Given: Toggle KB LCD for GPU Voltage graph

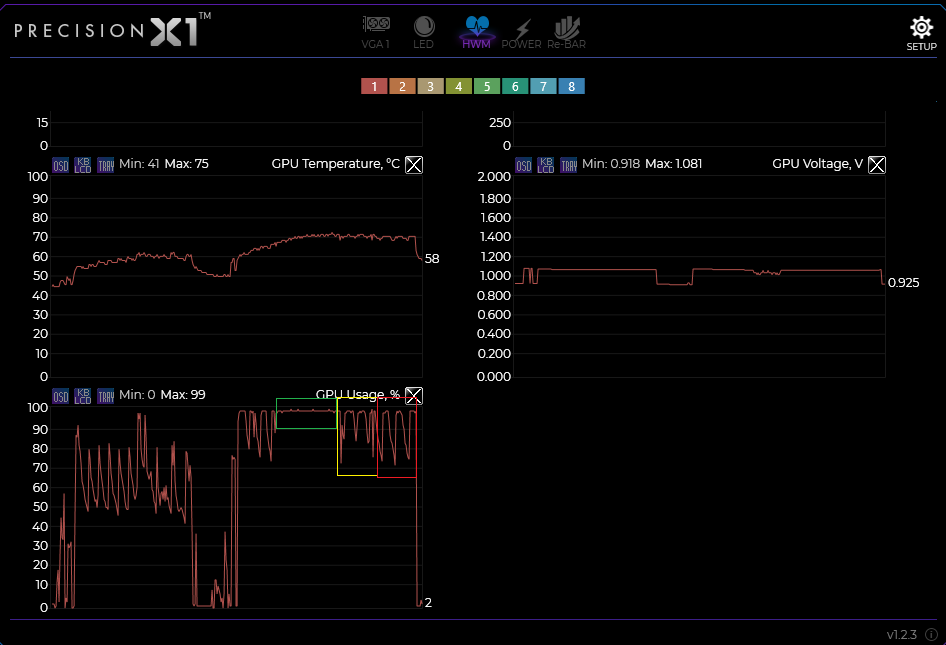Looking at the screenshot, I should coord(545,165).
